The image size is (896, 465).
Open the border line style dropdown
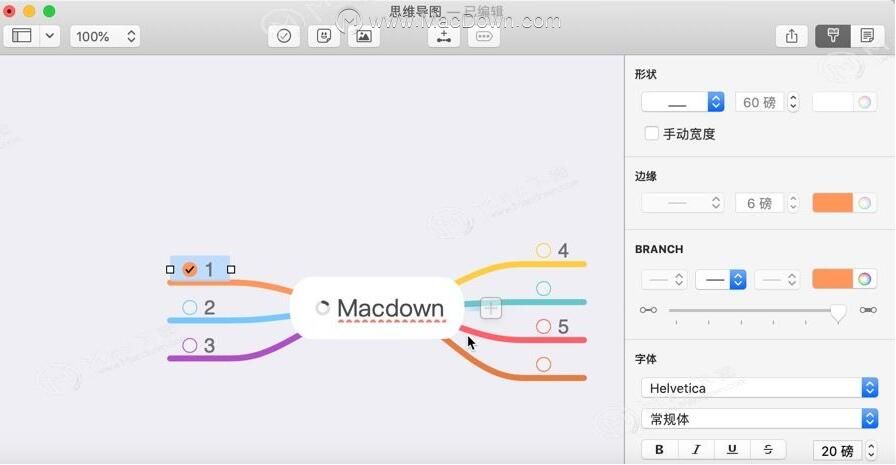[x=683, y=203]
